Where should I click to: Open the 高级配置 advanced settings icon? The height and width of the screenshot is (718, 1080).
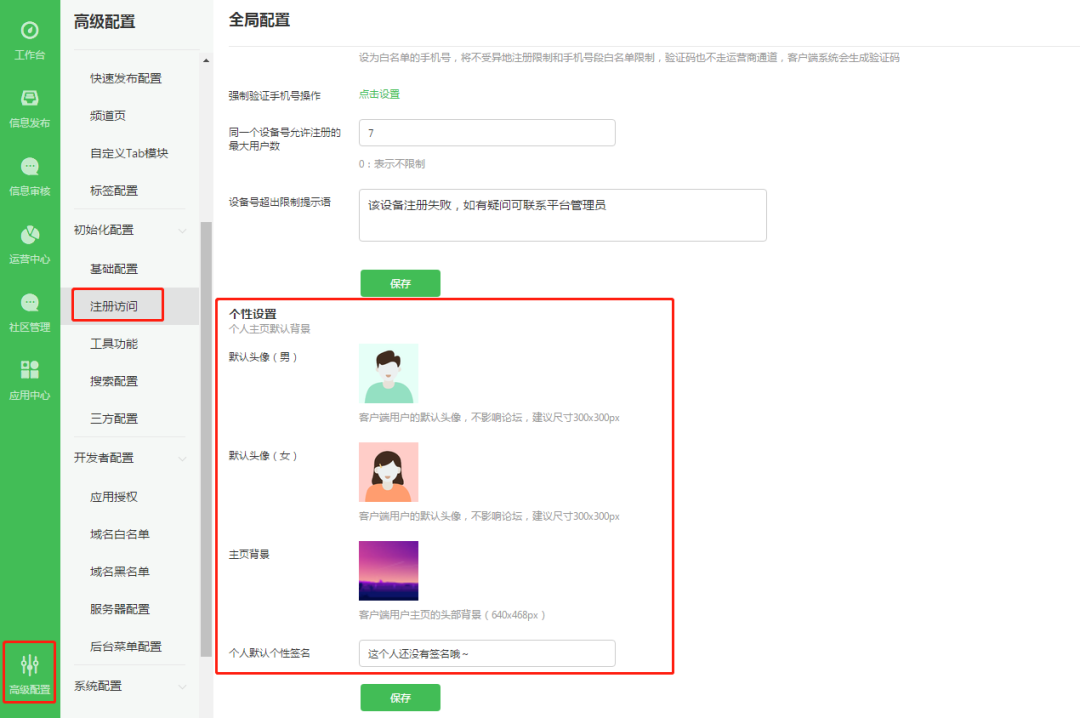click(29, 670)
